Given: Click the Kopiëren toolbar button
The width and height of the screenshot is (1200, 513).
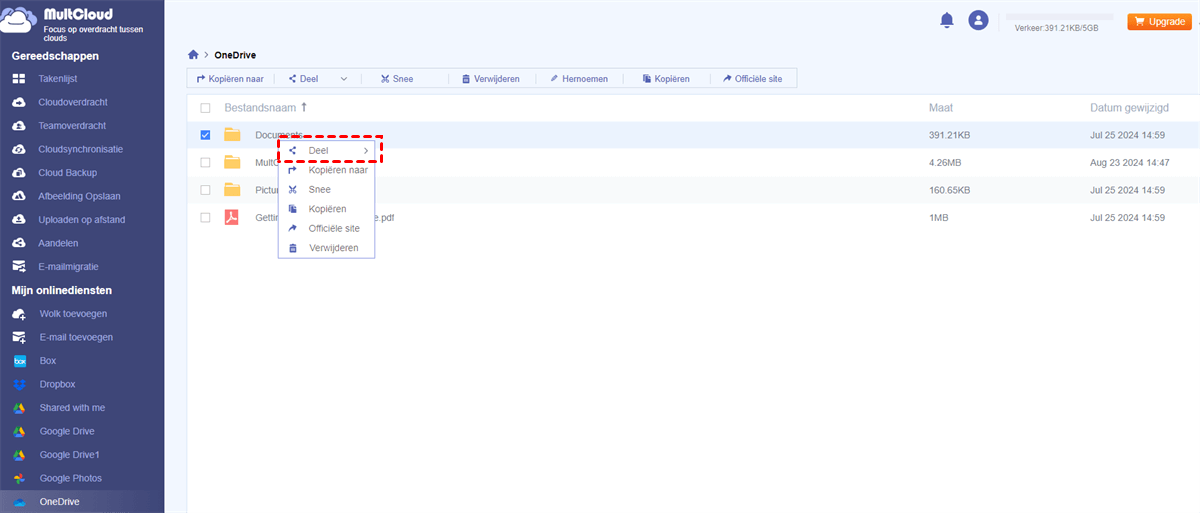Looking at the screenshot, I should (666, 78).
